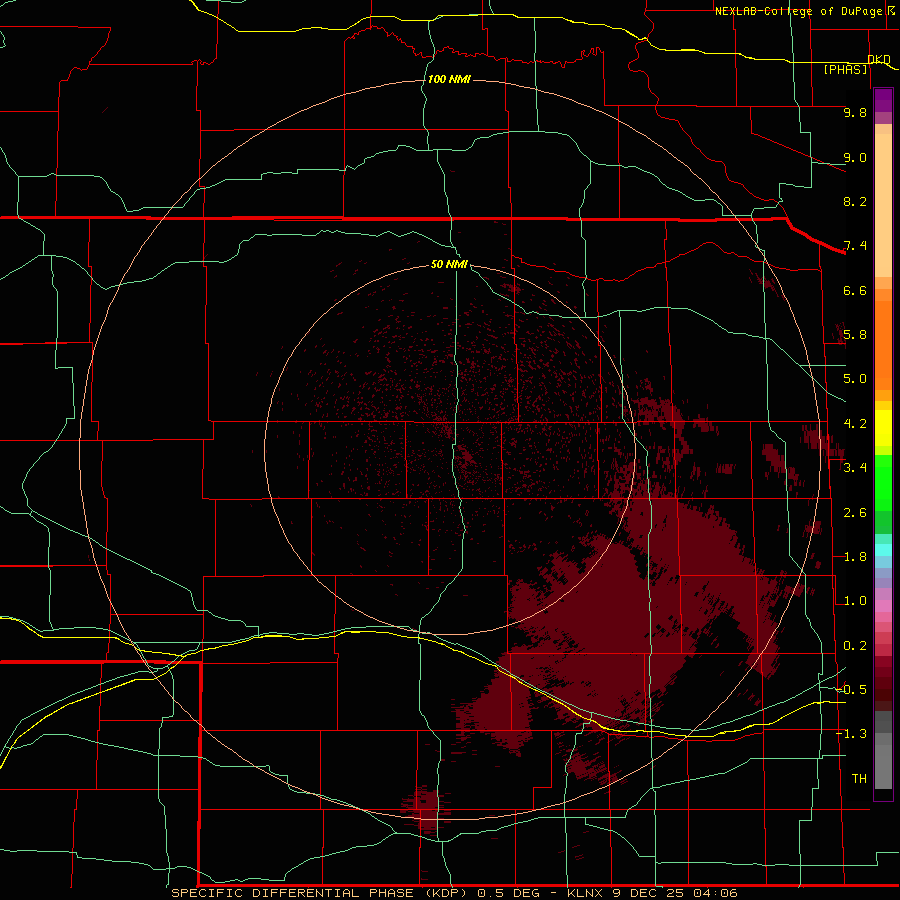Click the 1.8 value on color scale

(x=855, y=557)
